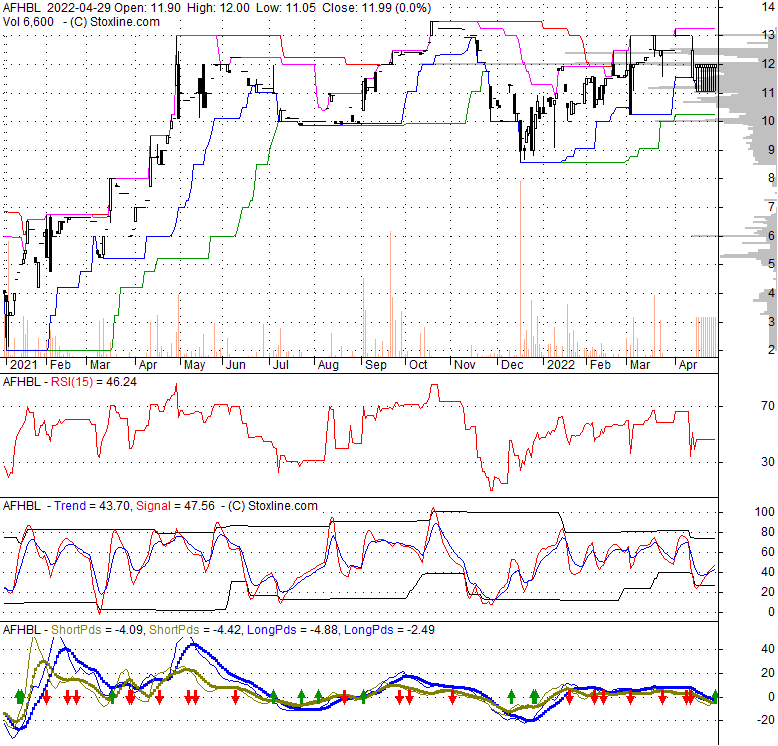The height and width of the screenshot is (746, 778).
Task: Click the Nov label on the time axis
Action: 464,365
